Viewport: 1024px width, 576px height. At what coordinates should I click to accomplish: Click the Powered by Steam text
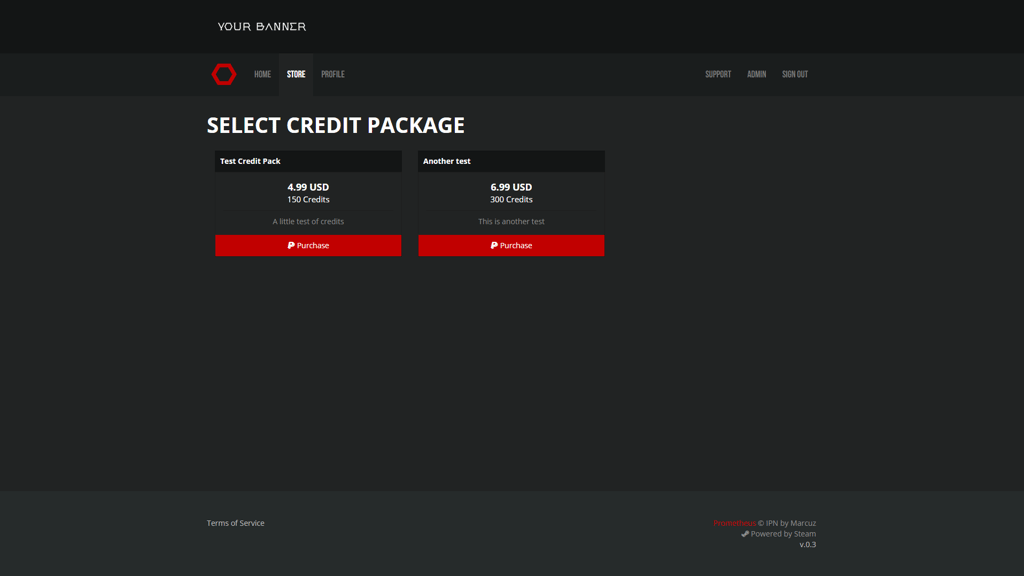click(x=783, y=534)
